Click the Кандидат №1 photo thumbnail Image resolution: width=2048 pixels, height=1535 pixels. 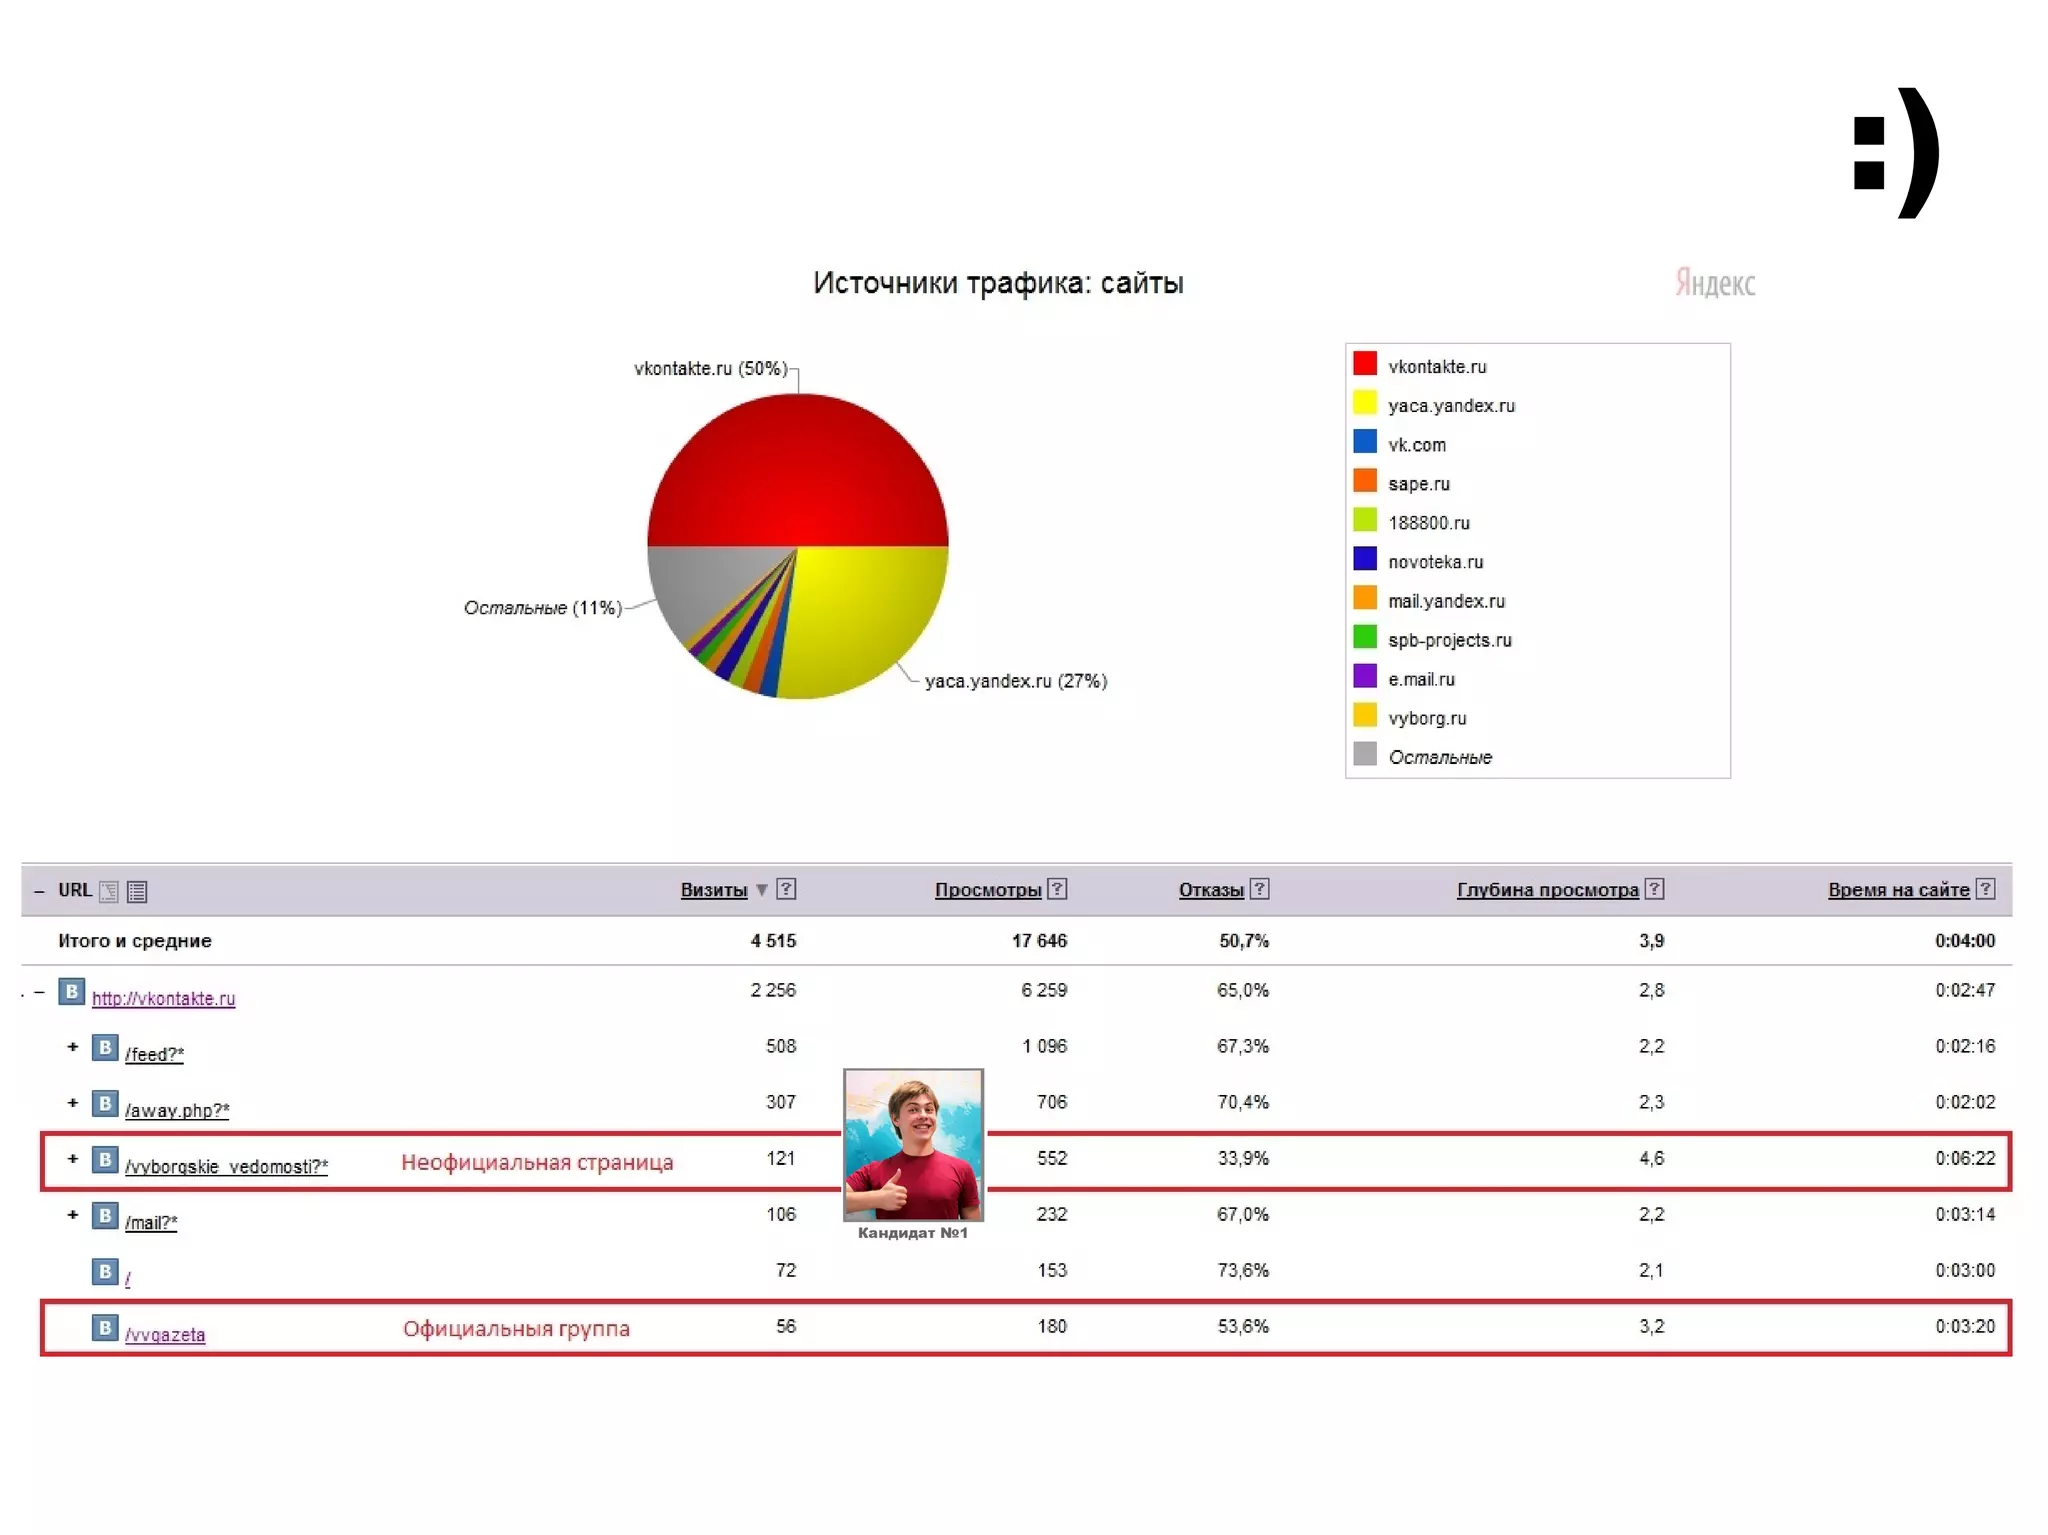click(913, 1144)
